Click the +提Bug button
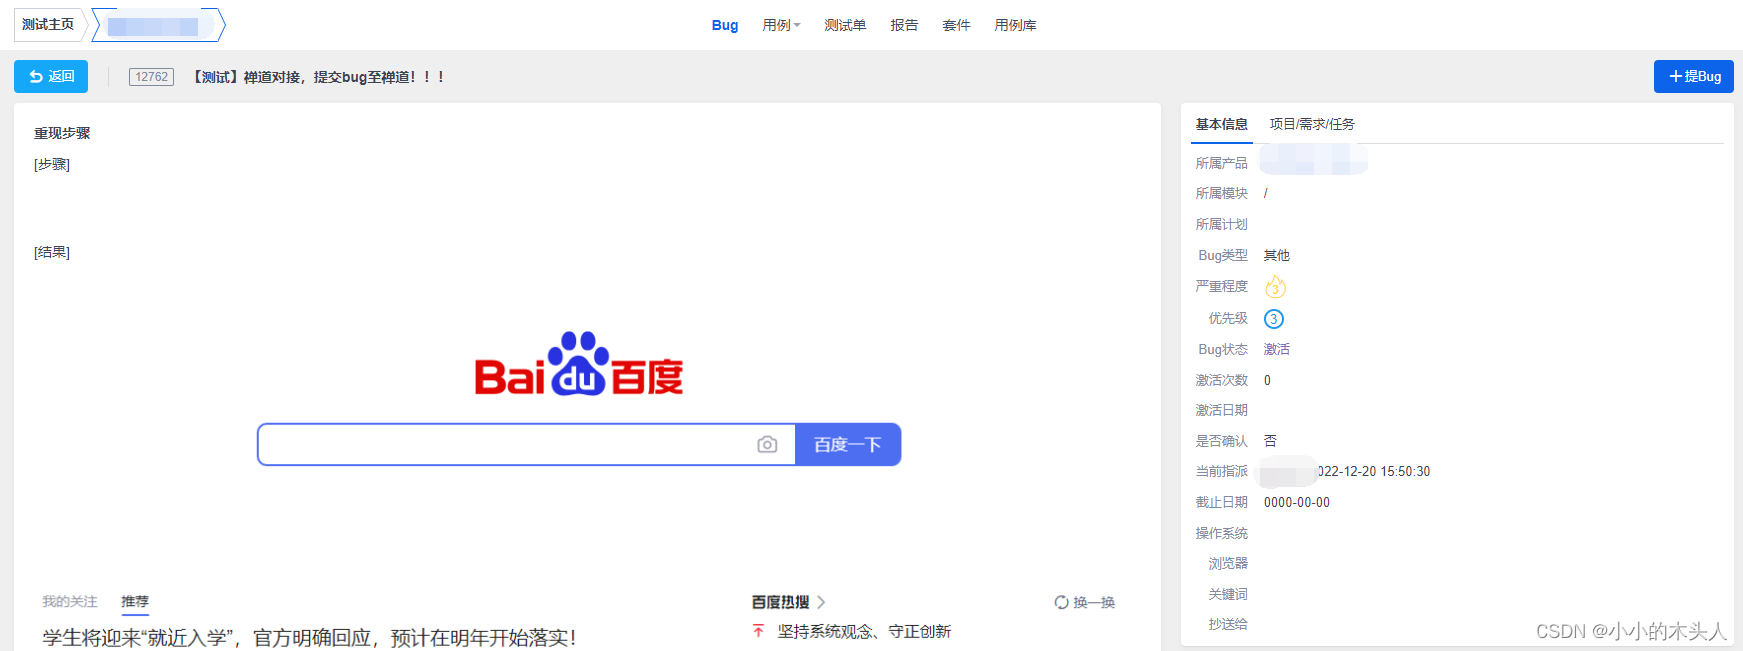Viewport: 1743px width, 651px height. [1693, 76]
